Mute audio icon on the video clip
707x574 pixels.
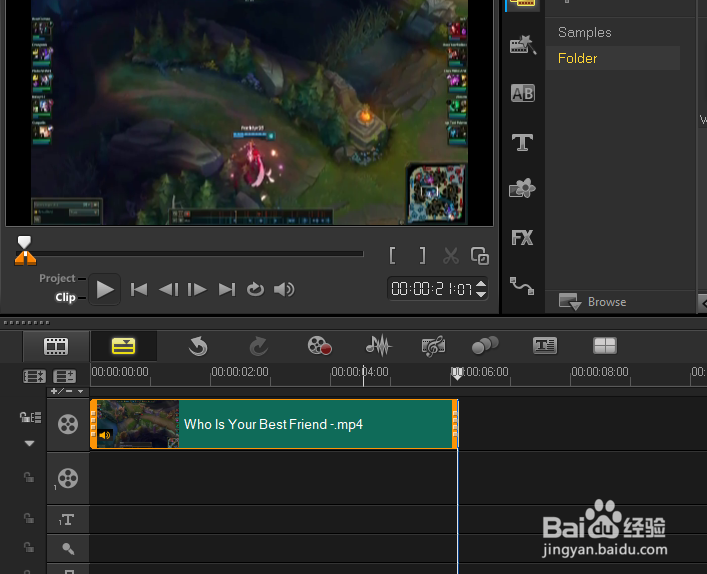pos(105,435)
